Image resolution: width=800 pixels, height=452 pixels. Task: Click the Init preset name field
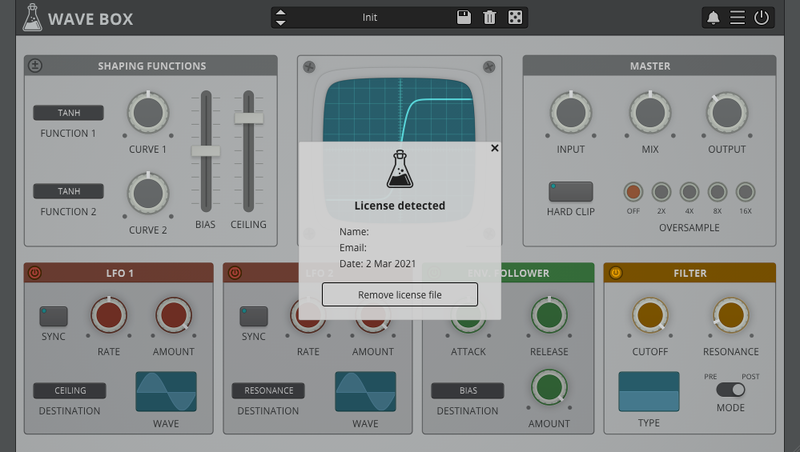click(x=370, y=18)
